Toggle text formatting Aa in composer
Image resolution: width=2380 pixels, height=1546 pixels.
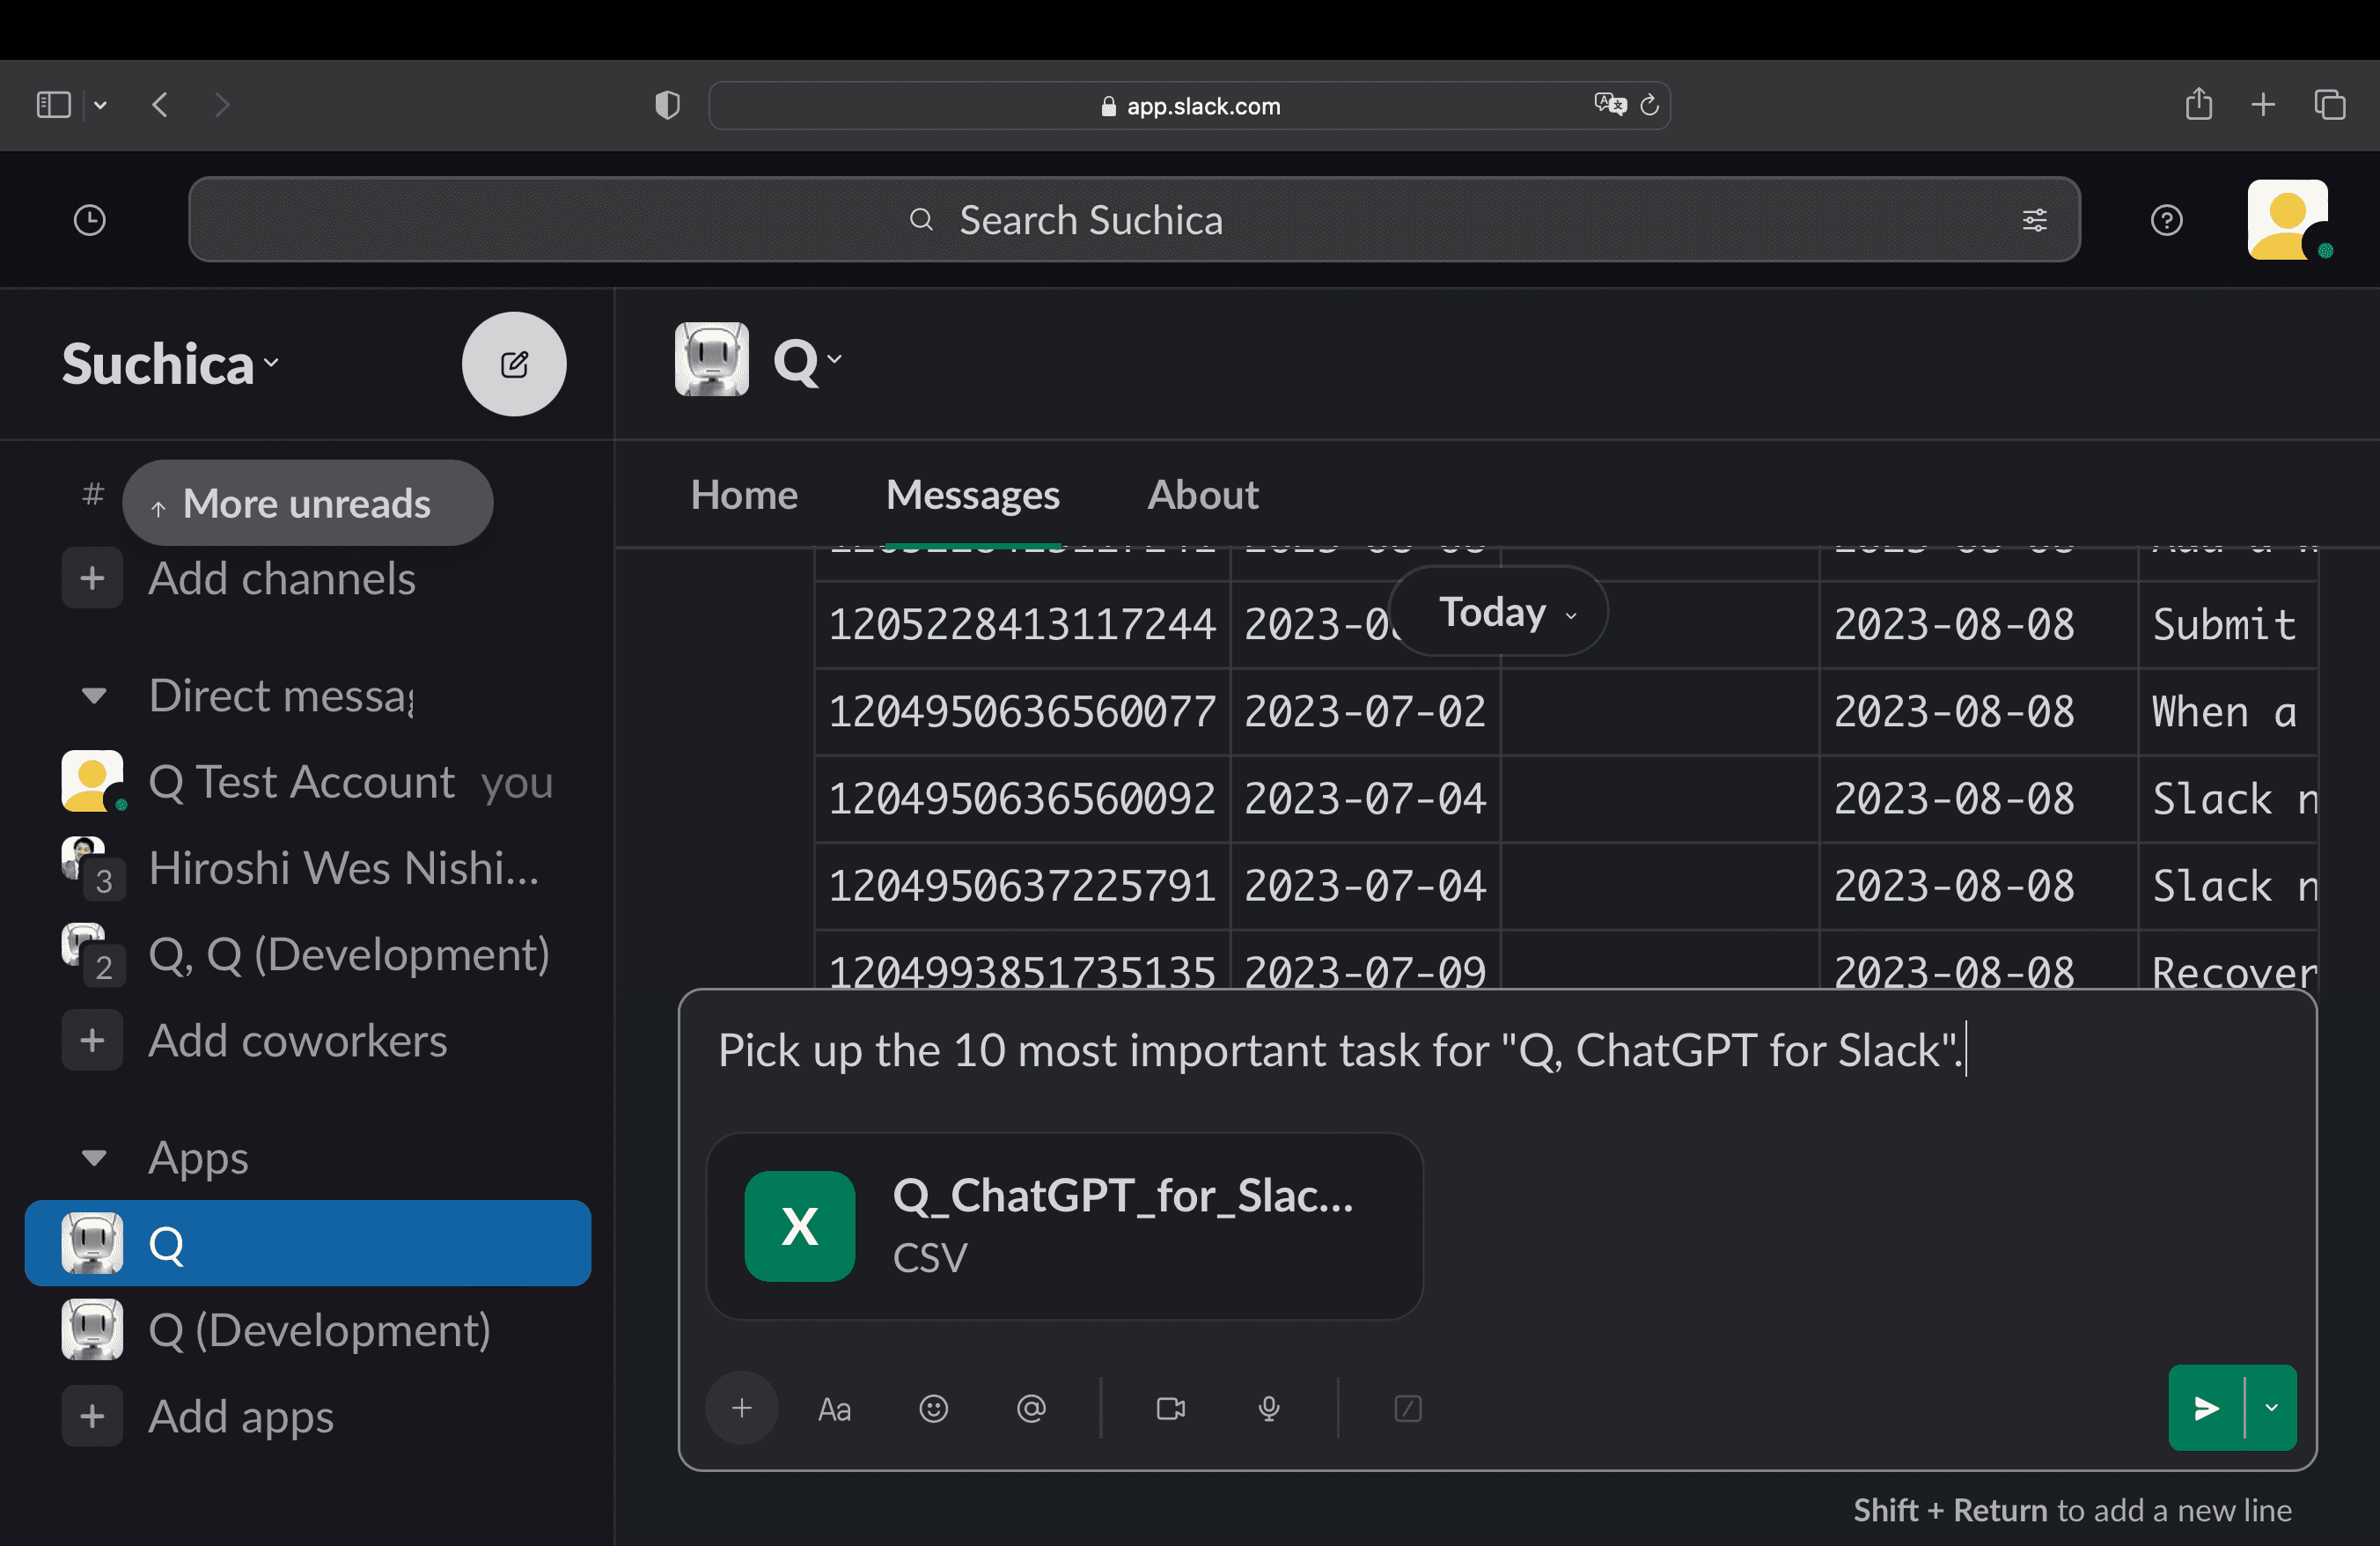point(834,1409)
